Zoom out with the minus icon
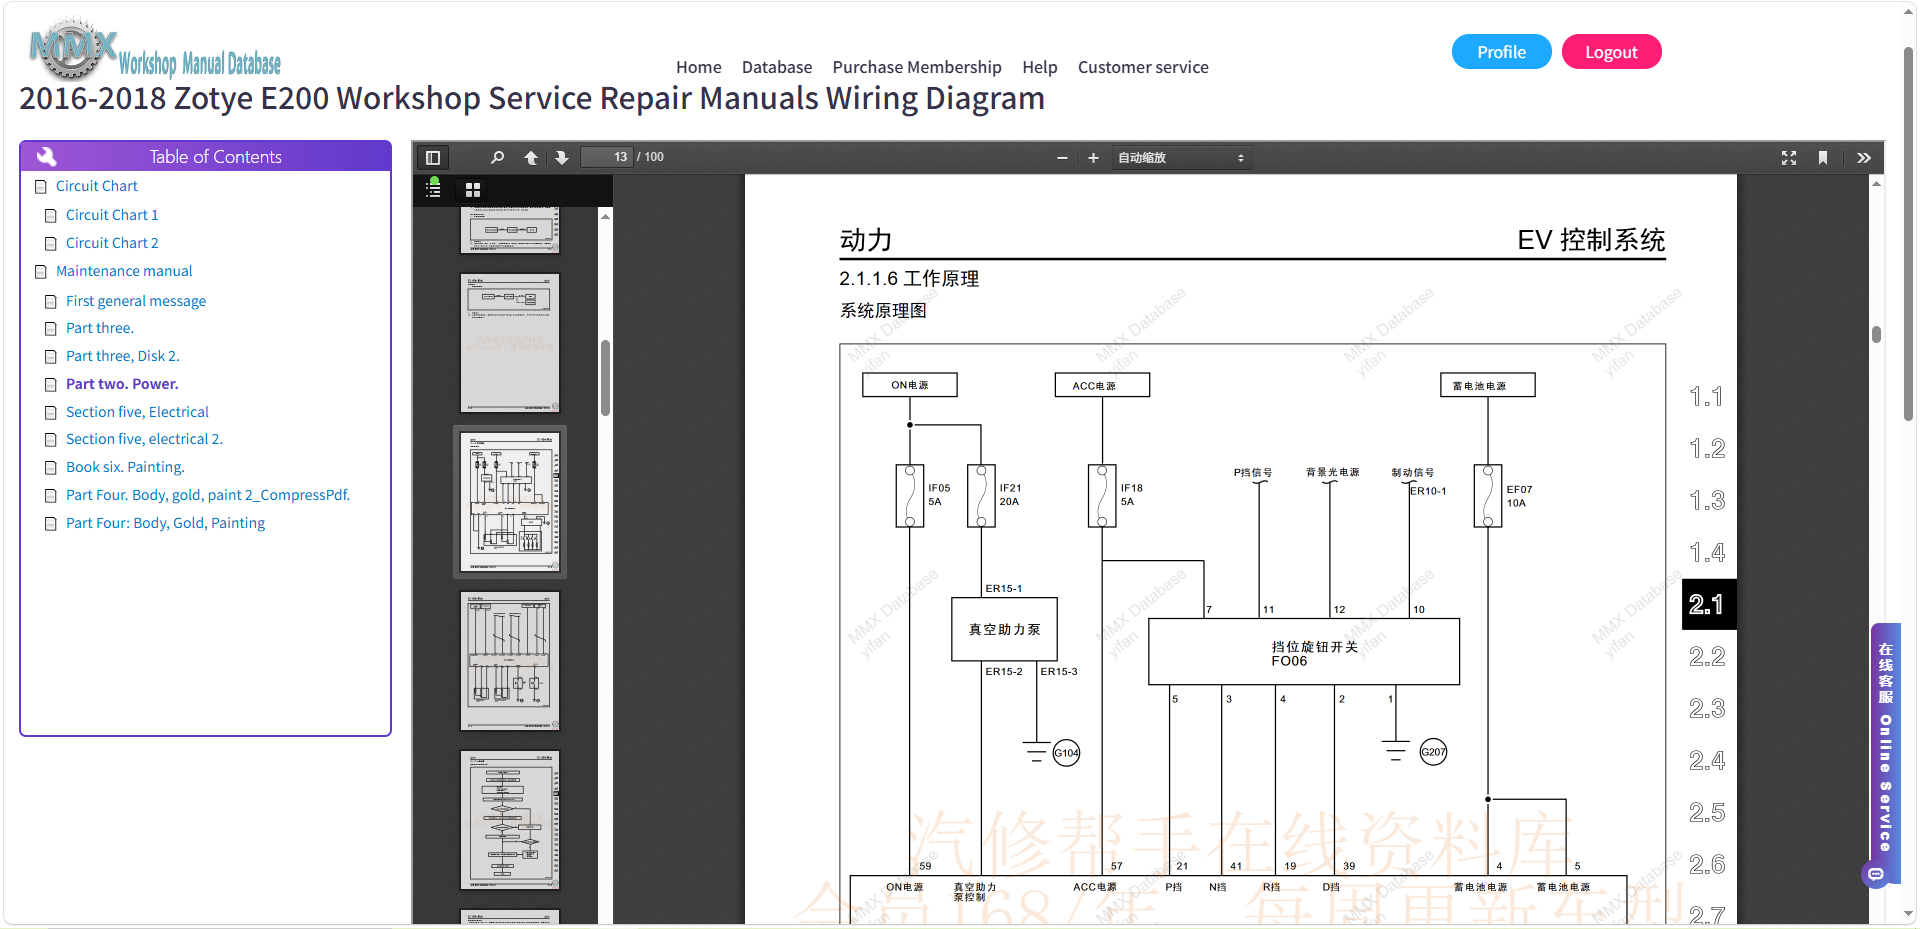Screen dimensions: 1920x929 point(1062,158)
